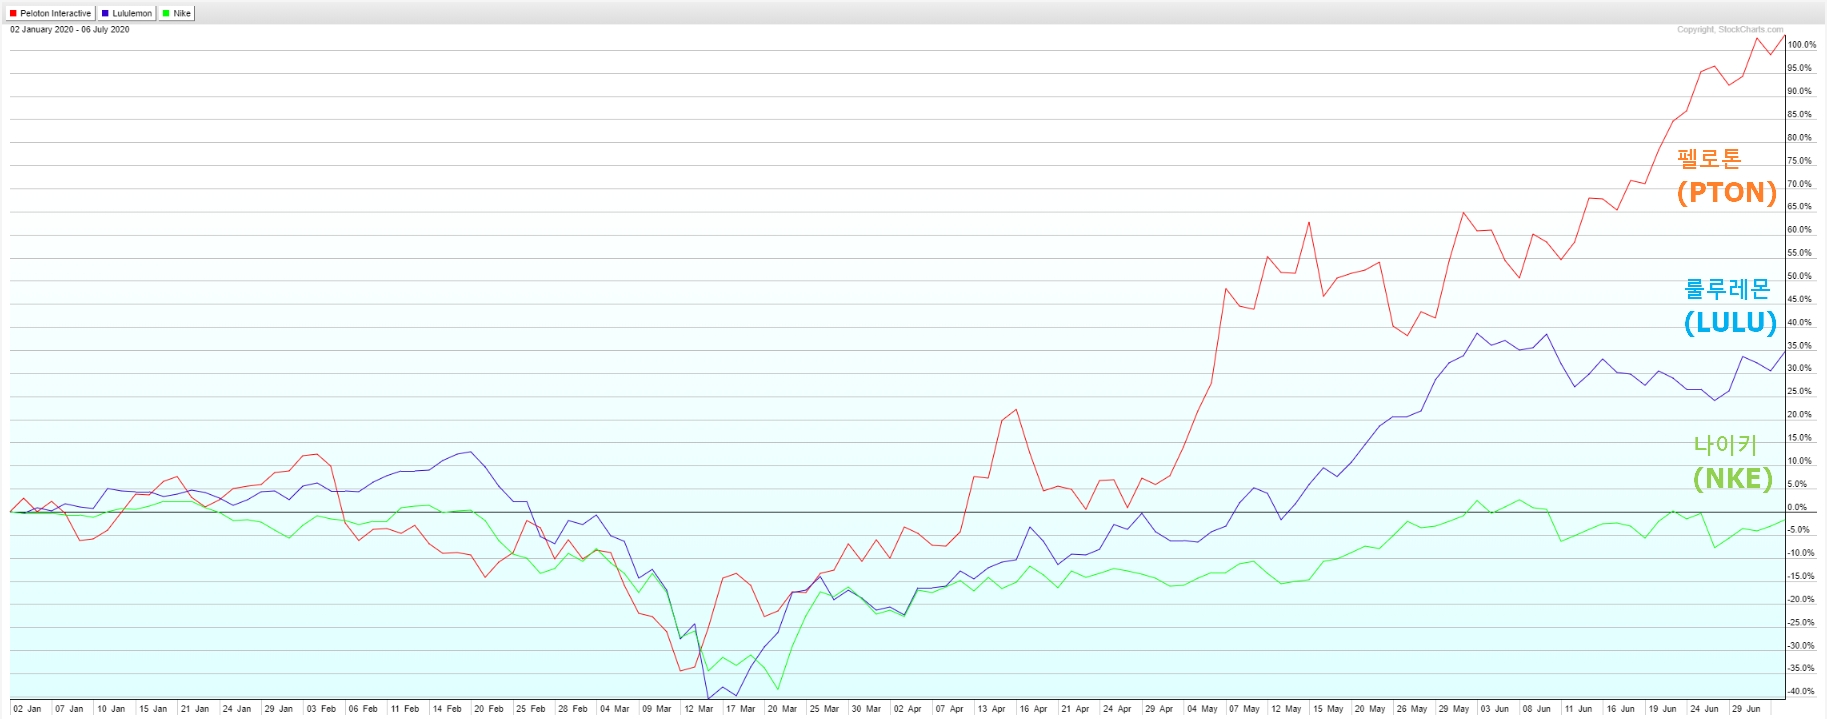Click the blue (LULU) ticker label

[x=1731, y=323]
